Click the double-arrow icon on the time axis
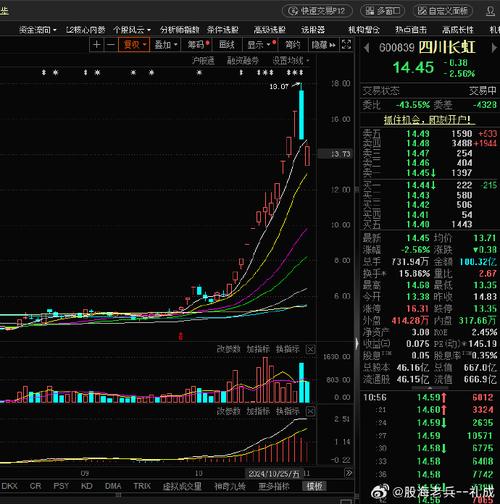 (x=348, y=473)
